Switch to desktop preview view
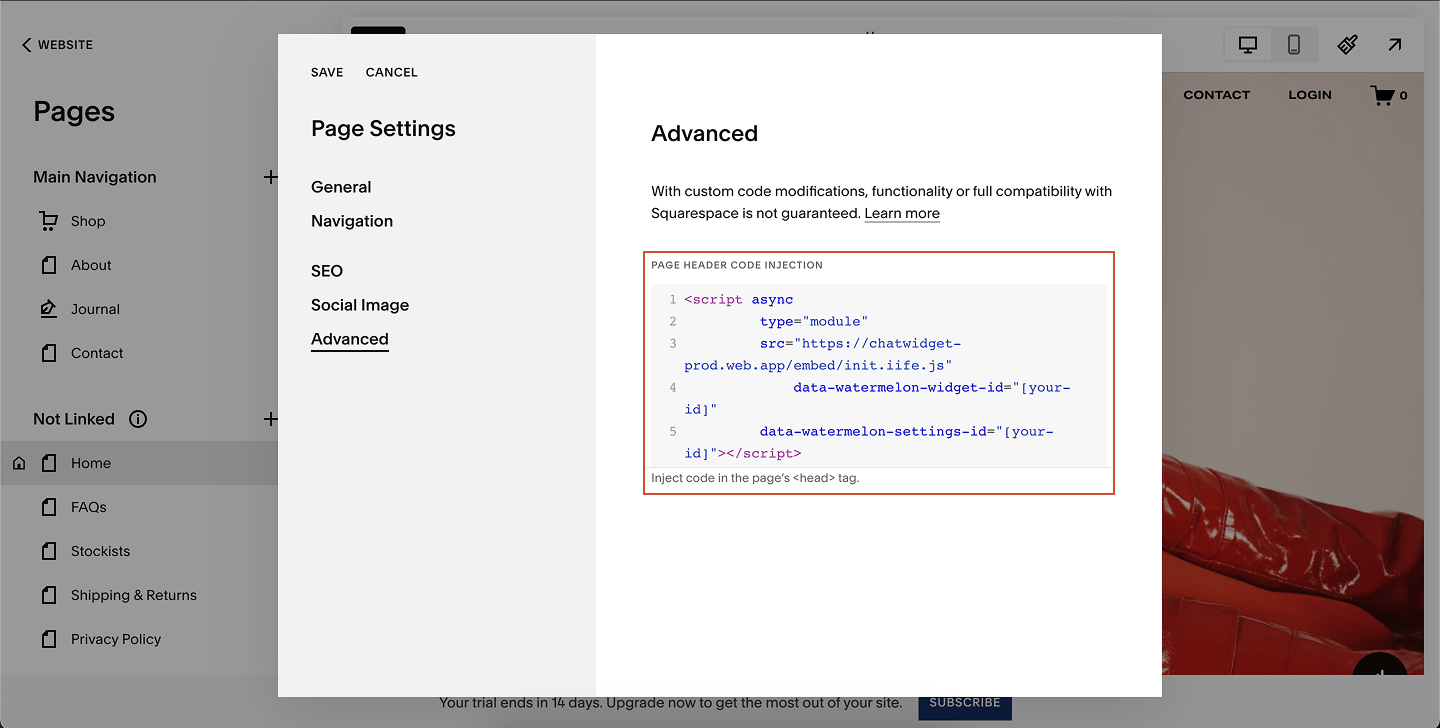The image size is (1440, 728). coord(1248,45)
